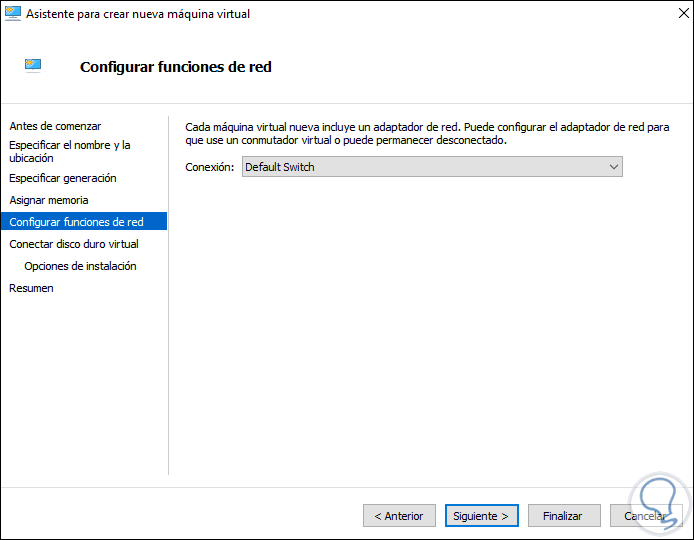Go to 'Conectar disco duro virtual' step
Screen dimensions: 694x540
[x=74, y=244]
